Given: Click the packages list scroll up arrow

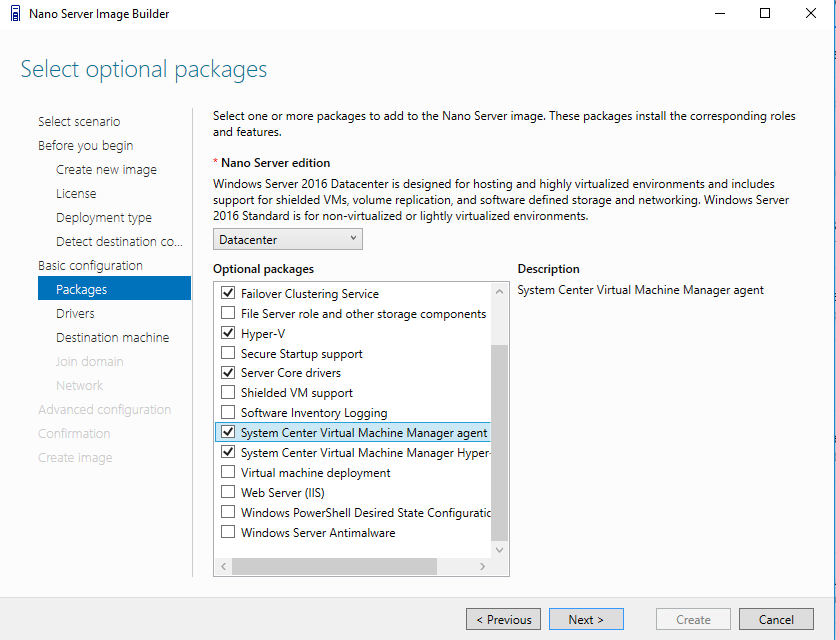Looking at the screenshot, I should pyautogui.click(x=499, y=292).
